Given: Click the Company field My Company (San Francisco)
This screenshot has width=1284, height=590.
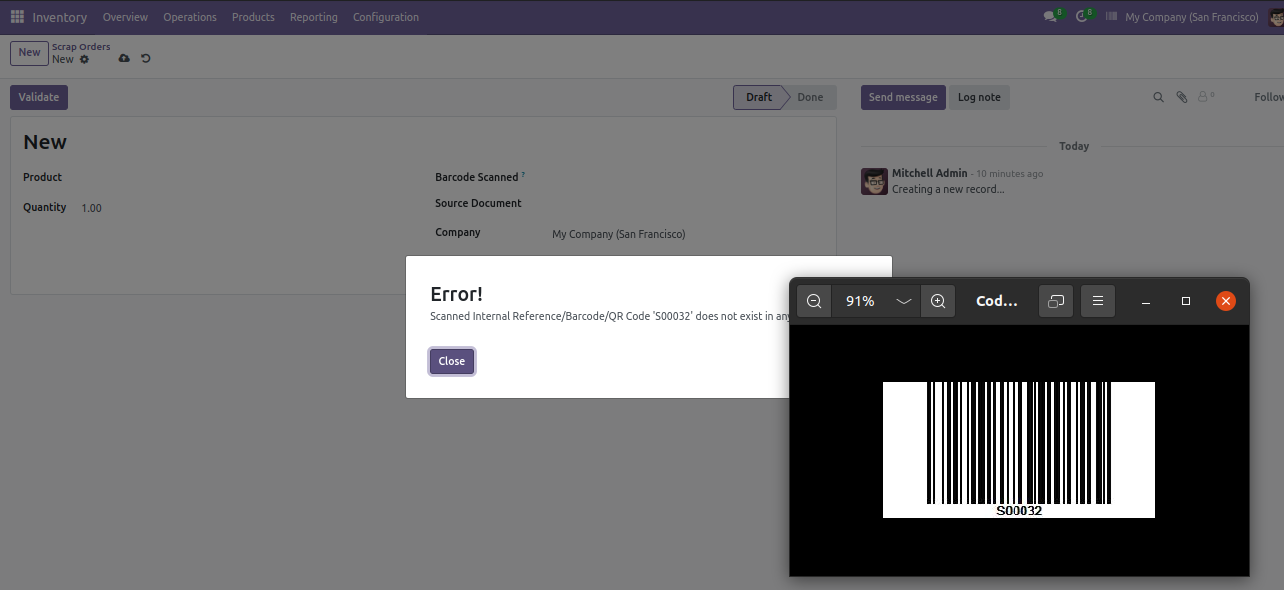Looking at the screenshot, I should 618,234.
